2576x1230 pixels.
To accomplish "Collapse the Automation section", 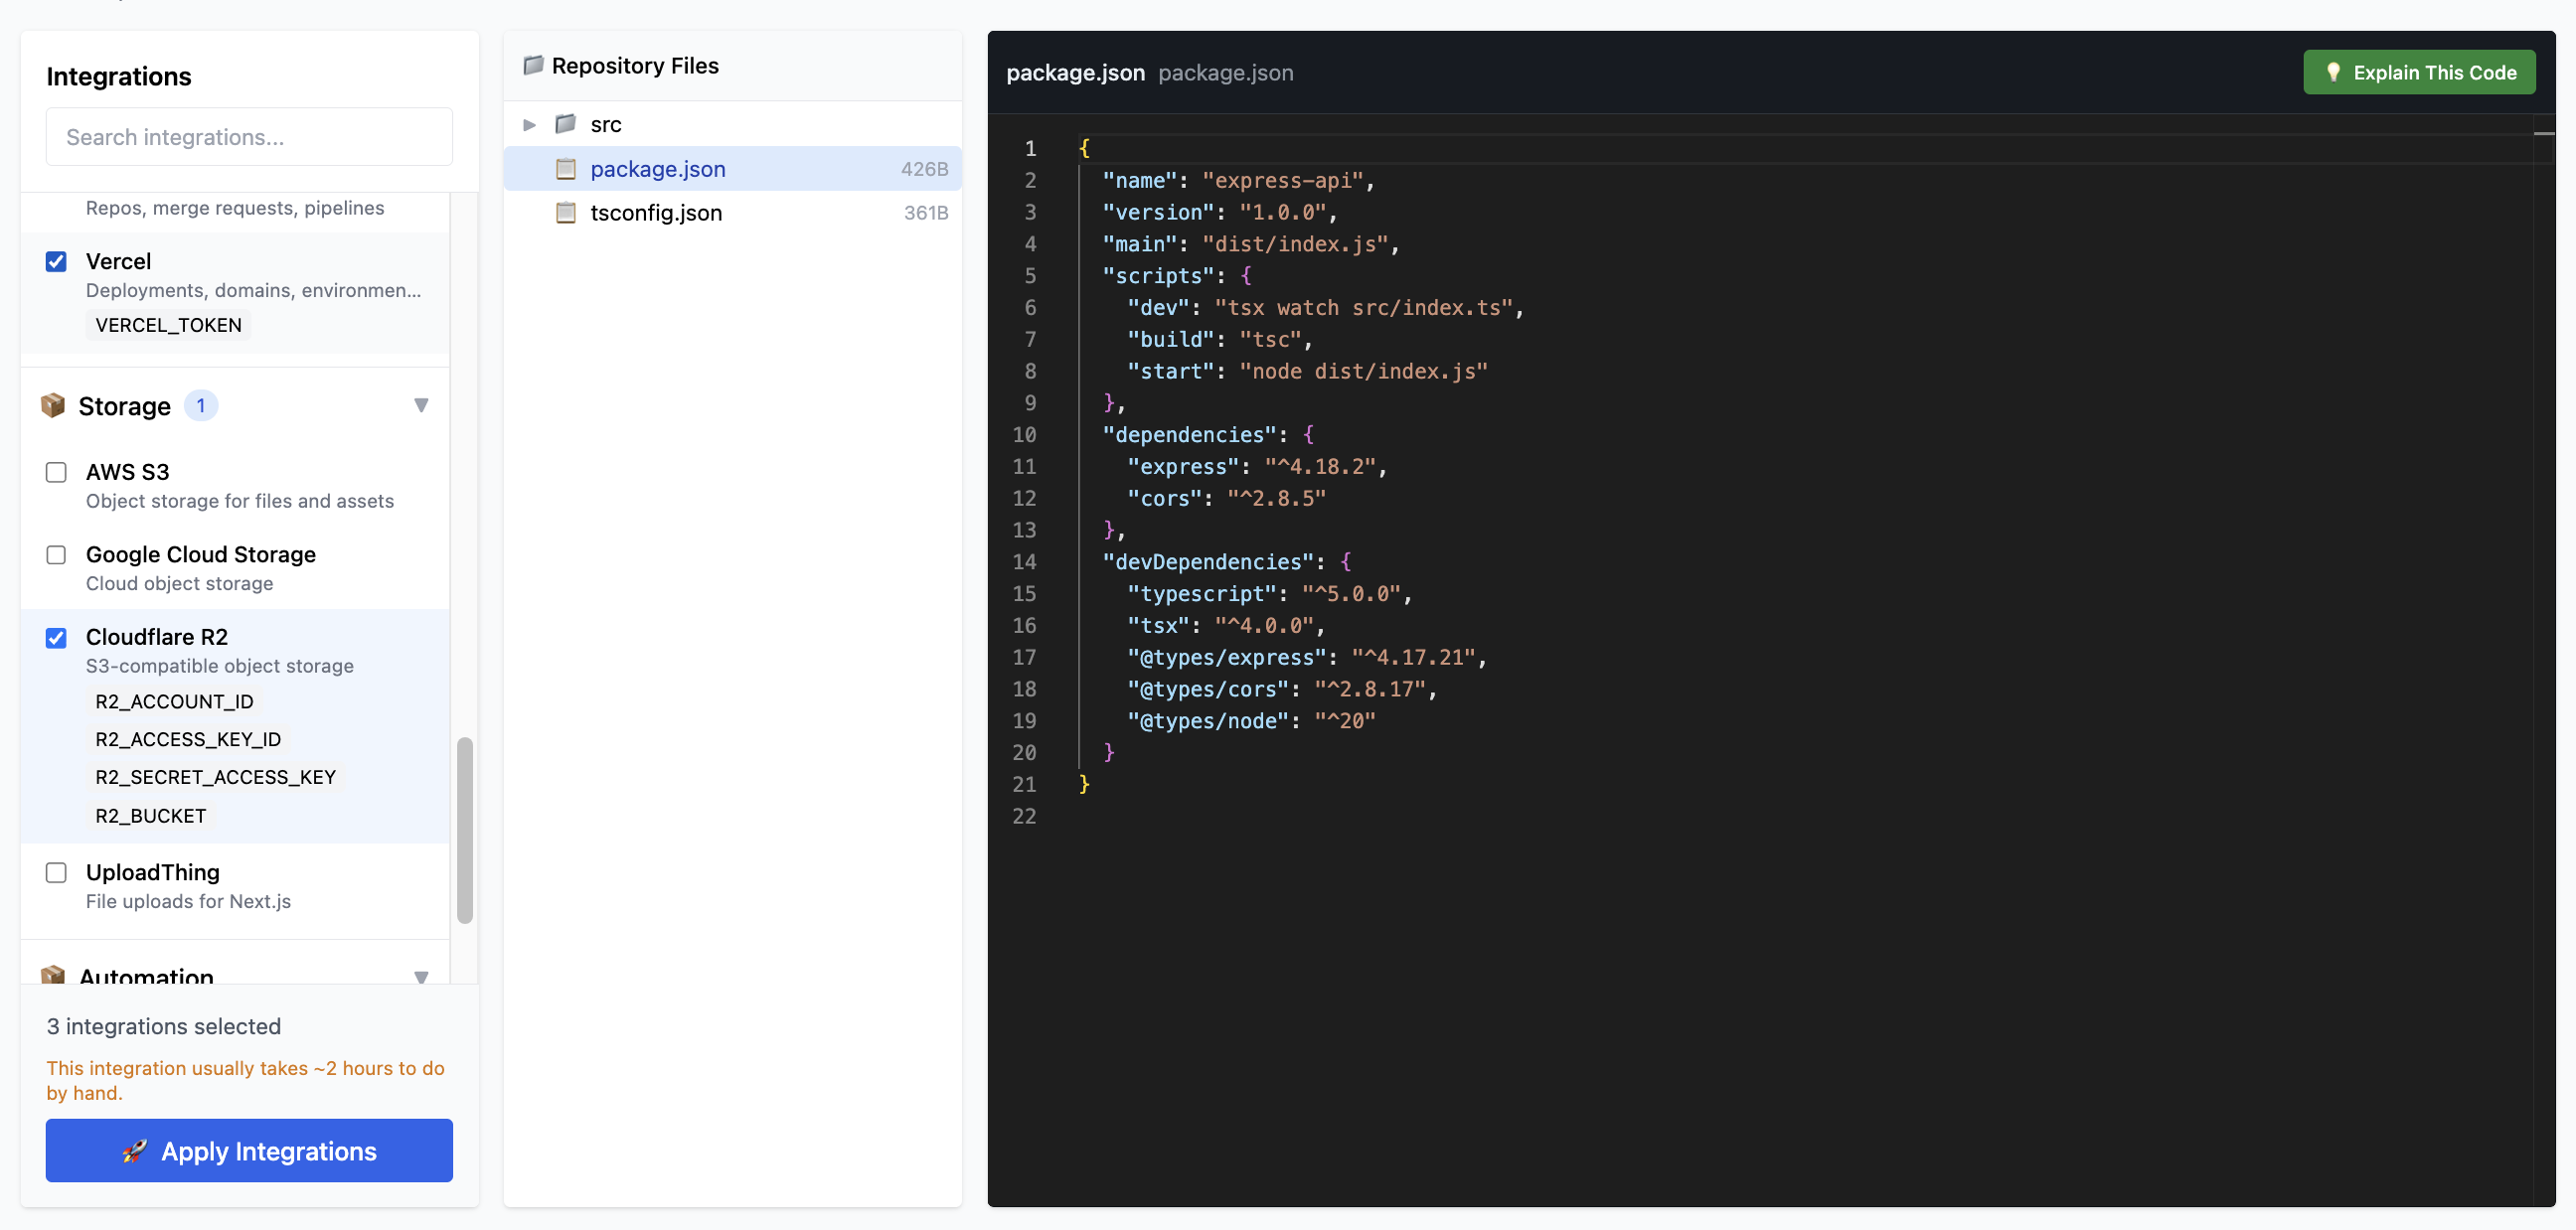I will pyautogui.click(x=421, y=977).
